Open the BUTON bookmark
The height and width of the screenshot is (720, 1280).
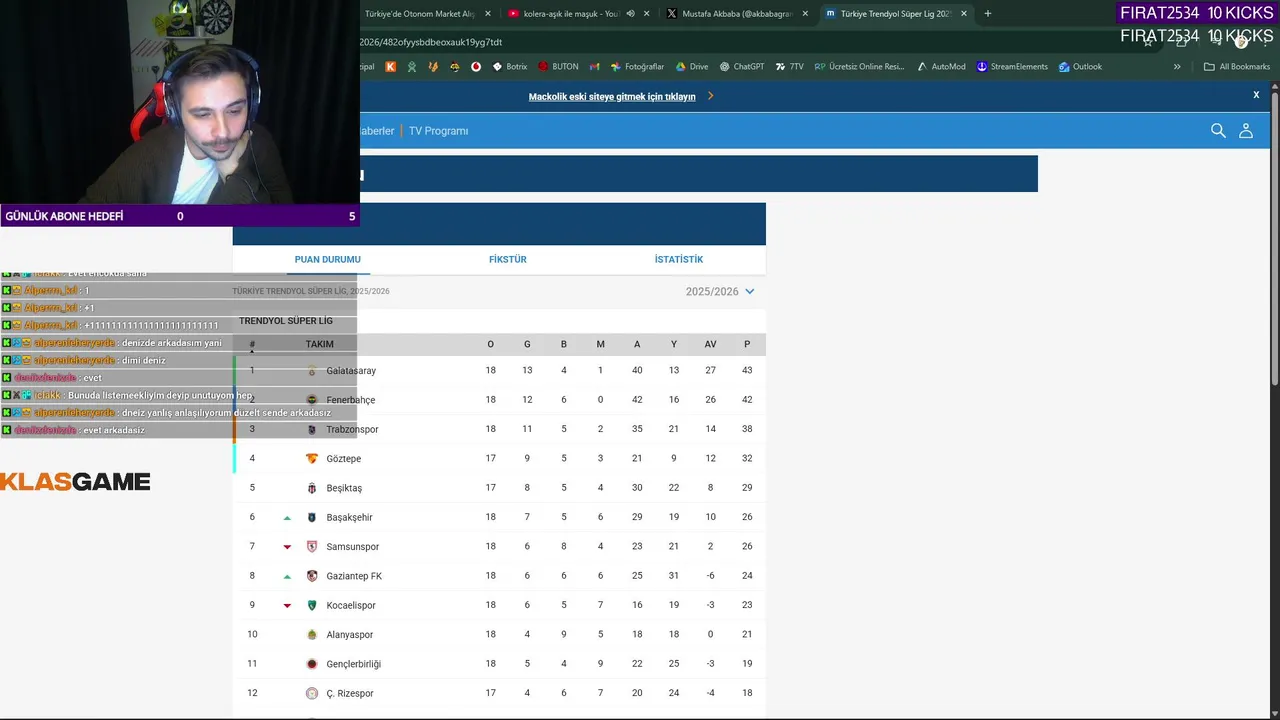558,67
